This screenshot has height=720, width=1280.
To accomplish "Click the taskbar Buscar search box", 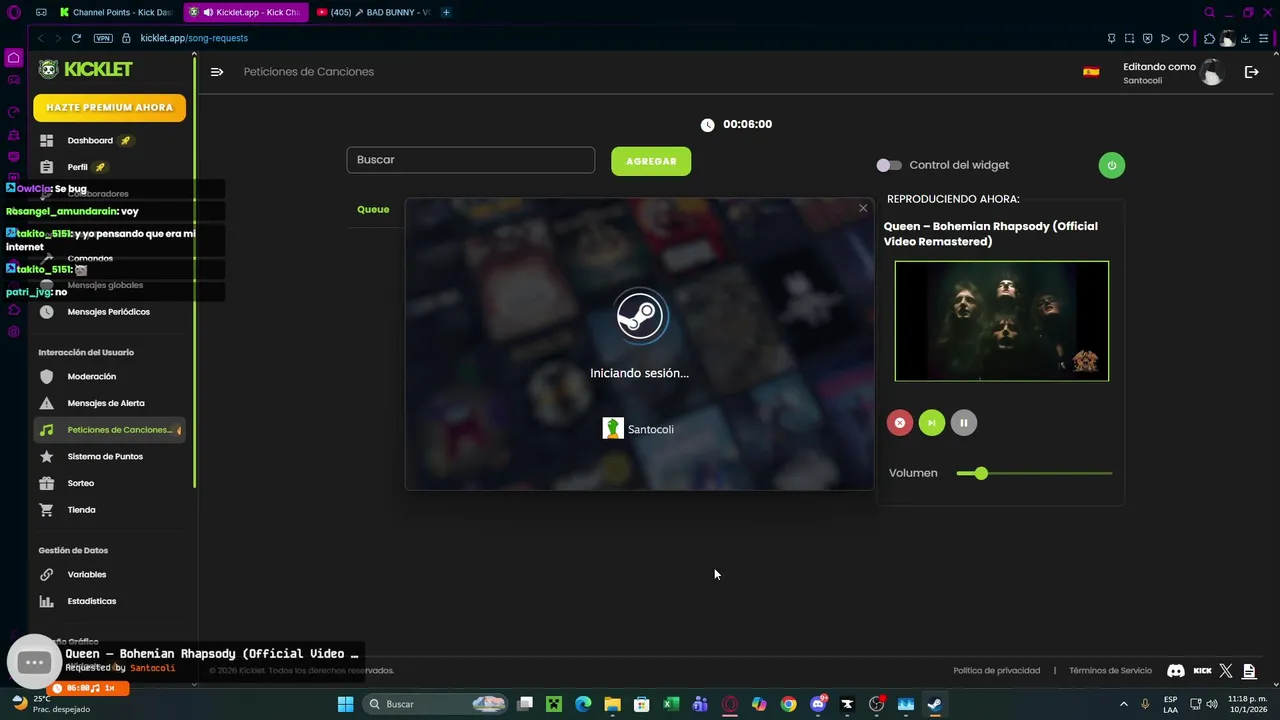I will (435, 704).
